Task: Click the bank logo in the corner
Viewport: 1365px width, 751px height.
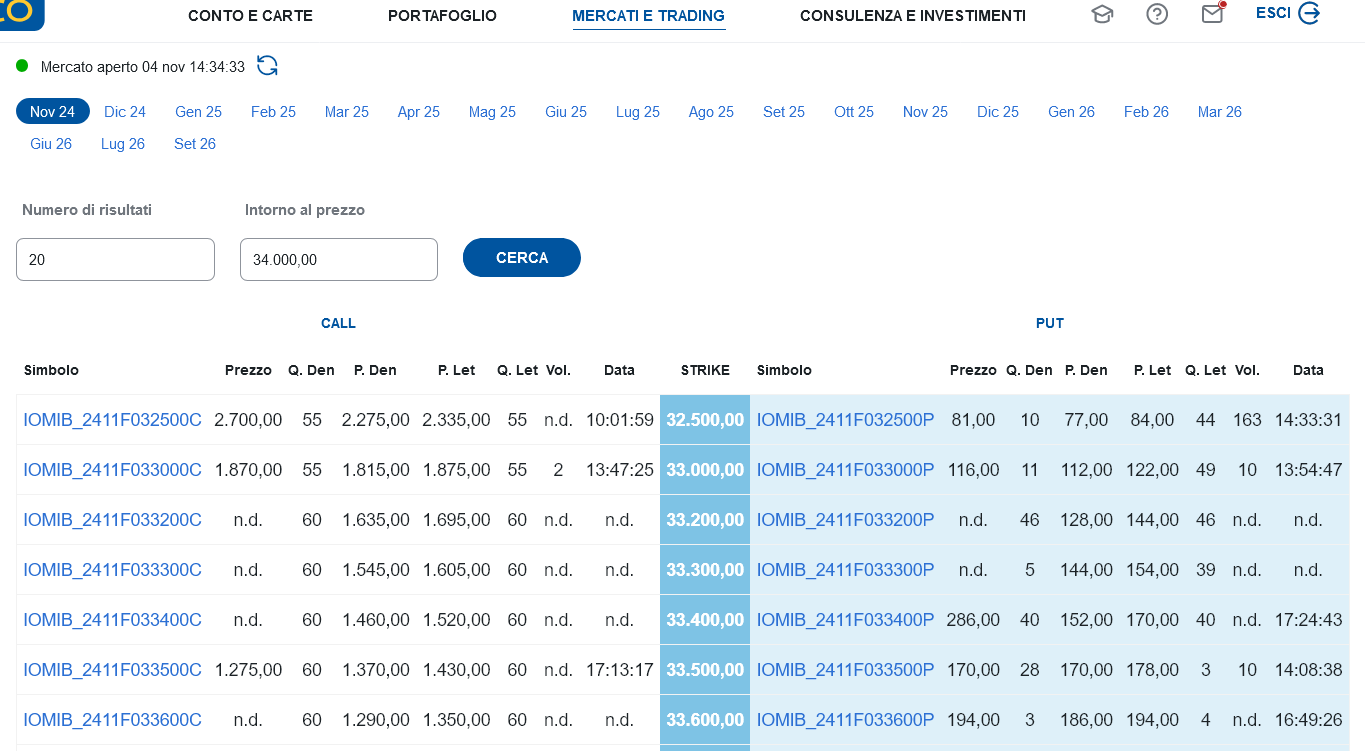Action: click(22, 14)
